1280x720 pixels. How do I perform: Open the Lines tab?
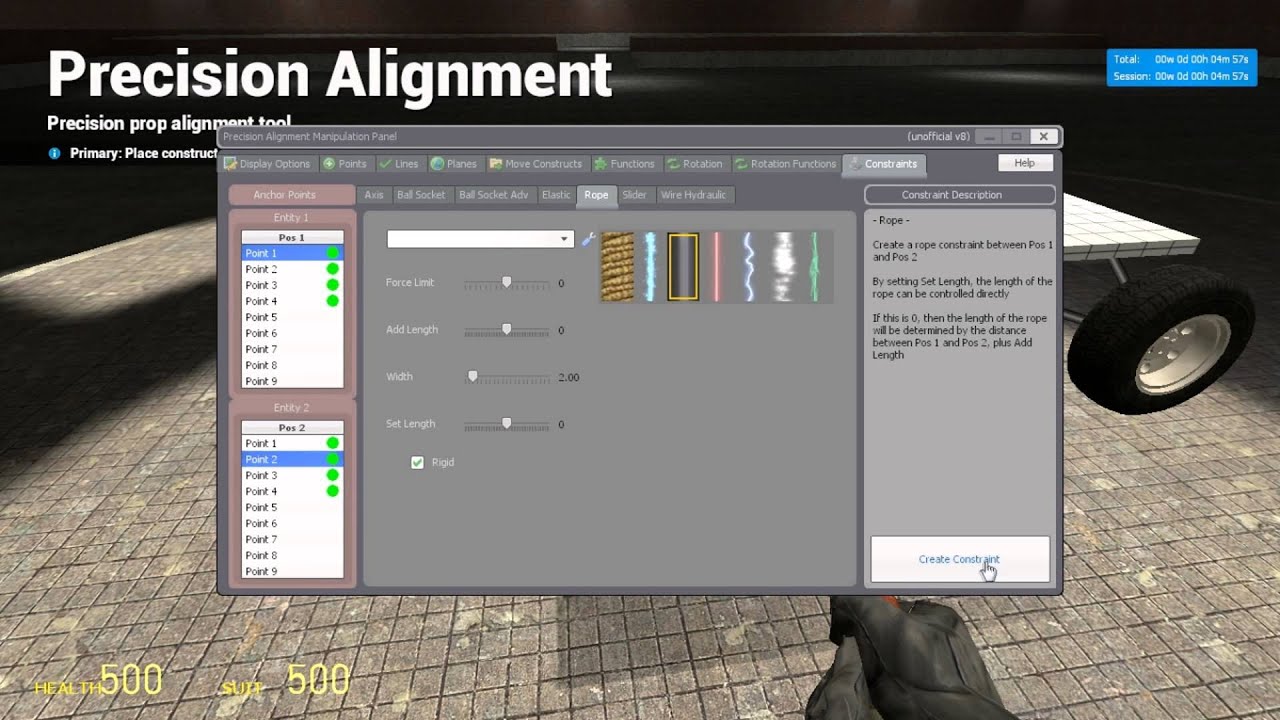(x=400, y=164)
